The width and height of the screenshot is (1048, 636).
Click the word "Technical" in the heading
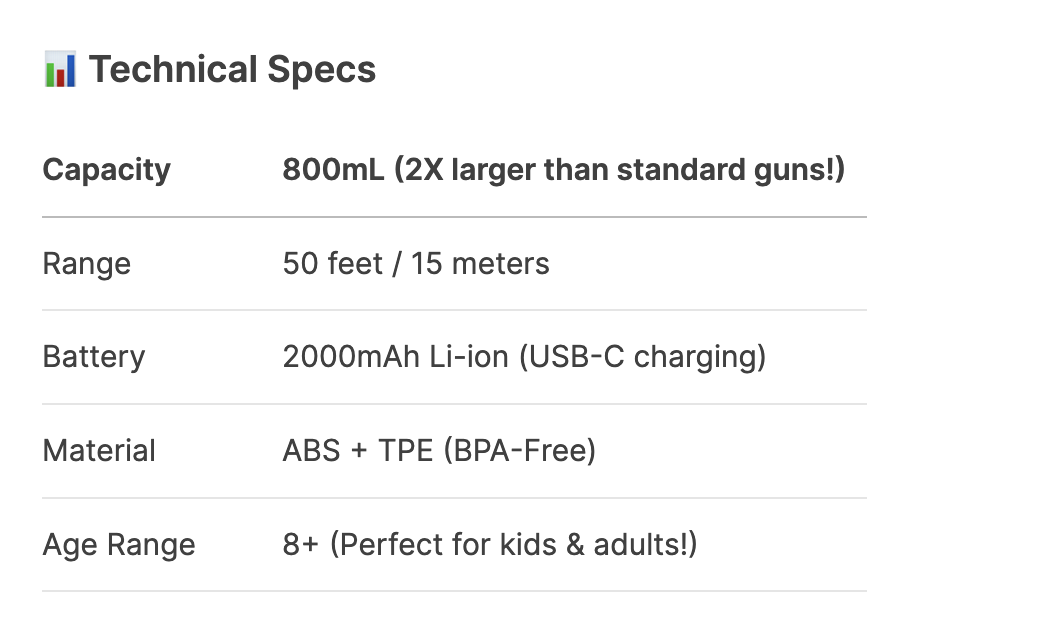pyautogui.click(x=173, y=70)
